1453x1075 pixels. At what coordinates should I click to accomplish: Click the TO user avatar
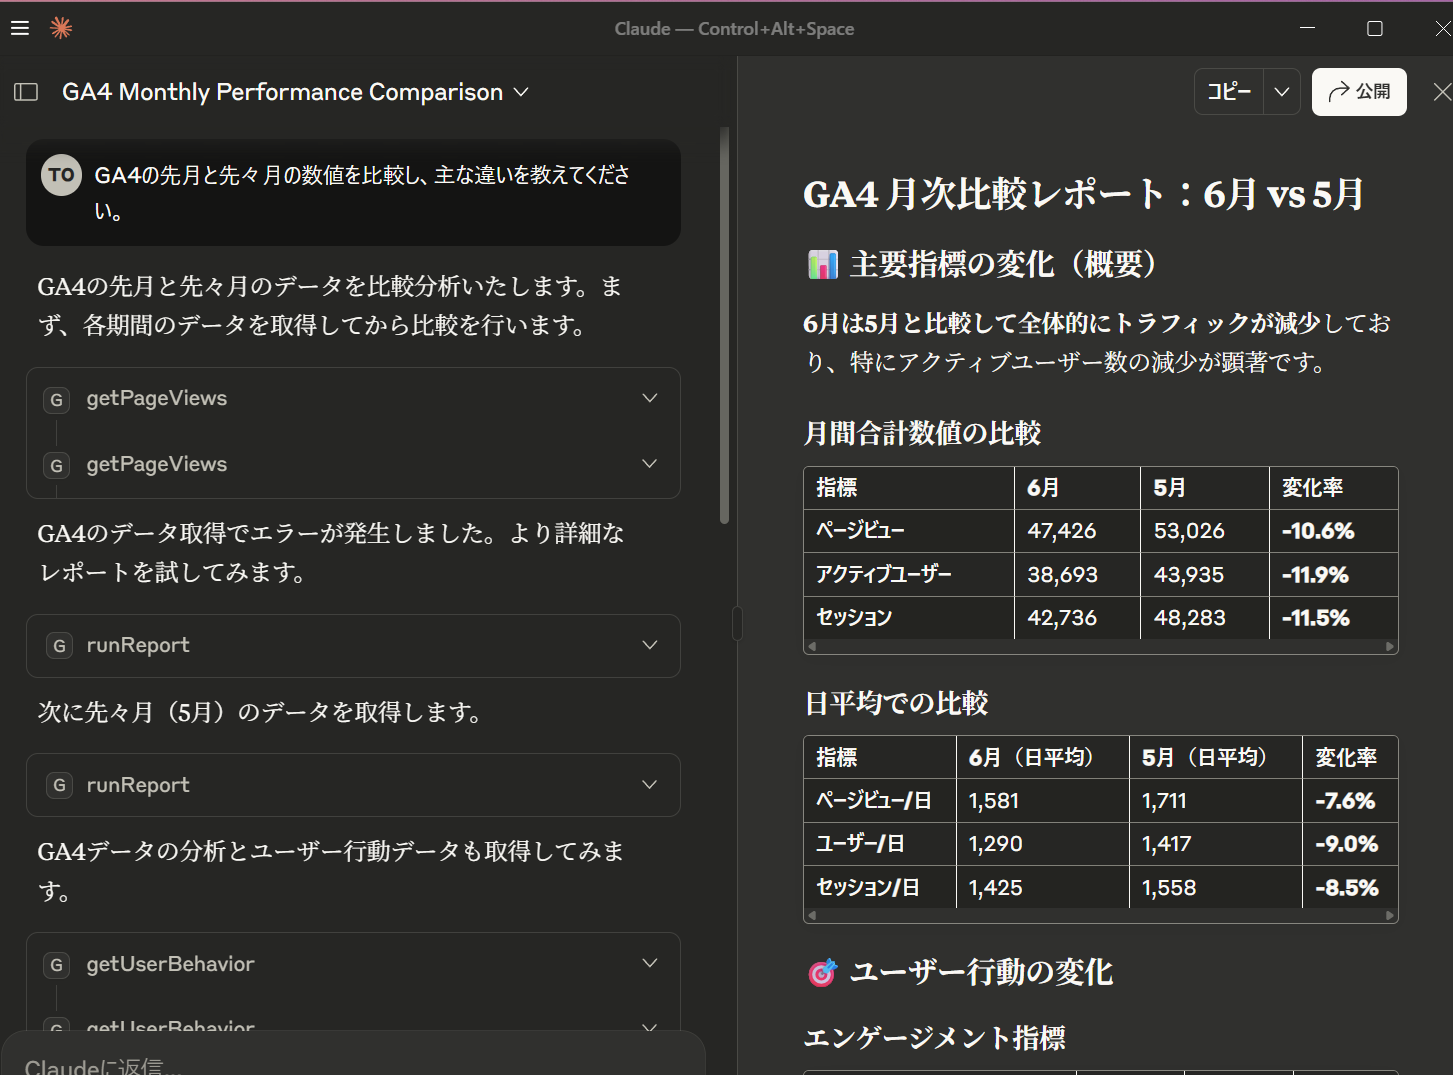61,175
